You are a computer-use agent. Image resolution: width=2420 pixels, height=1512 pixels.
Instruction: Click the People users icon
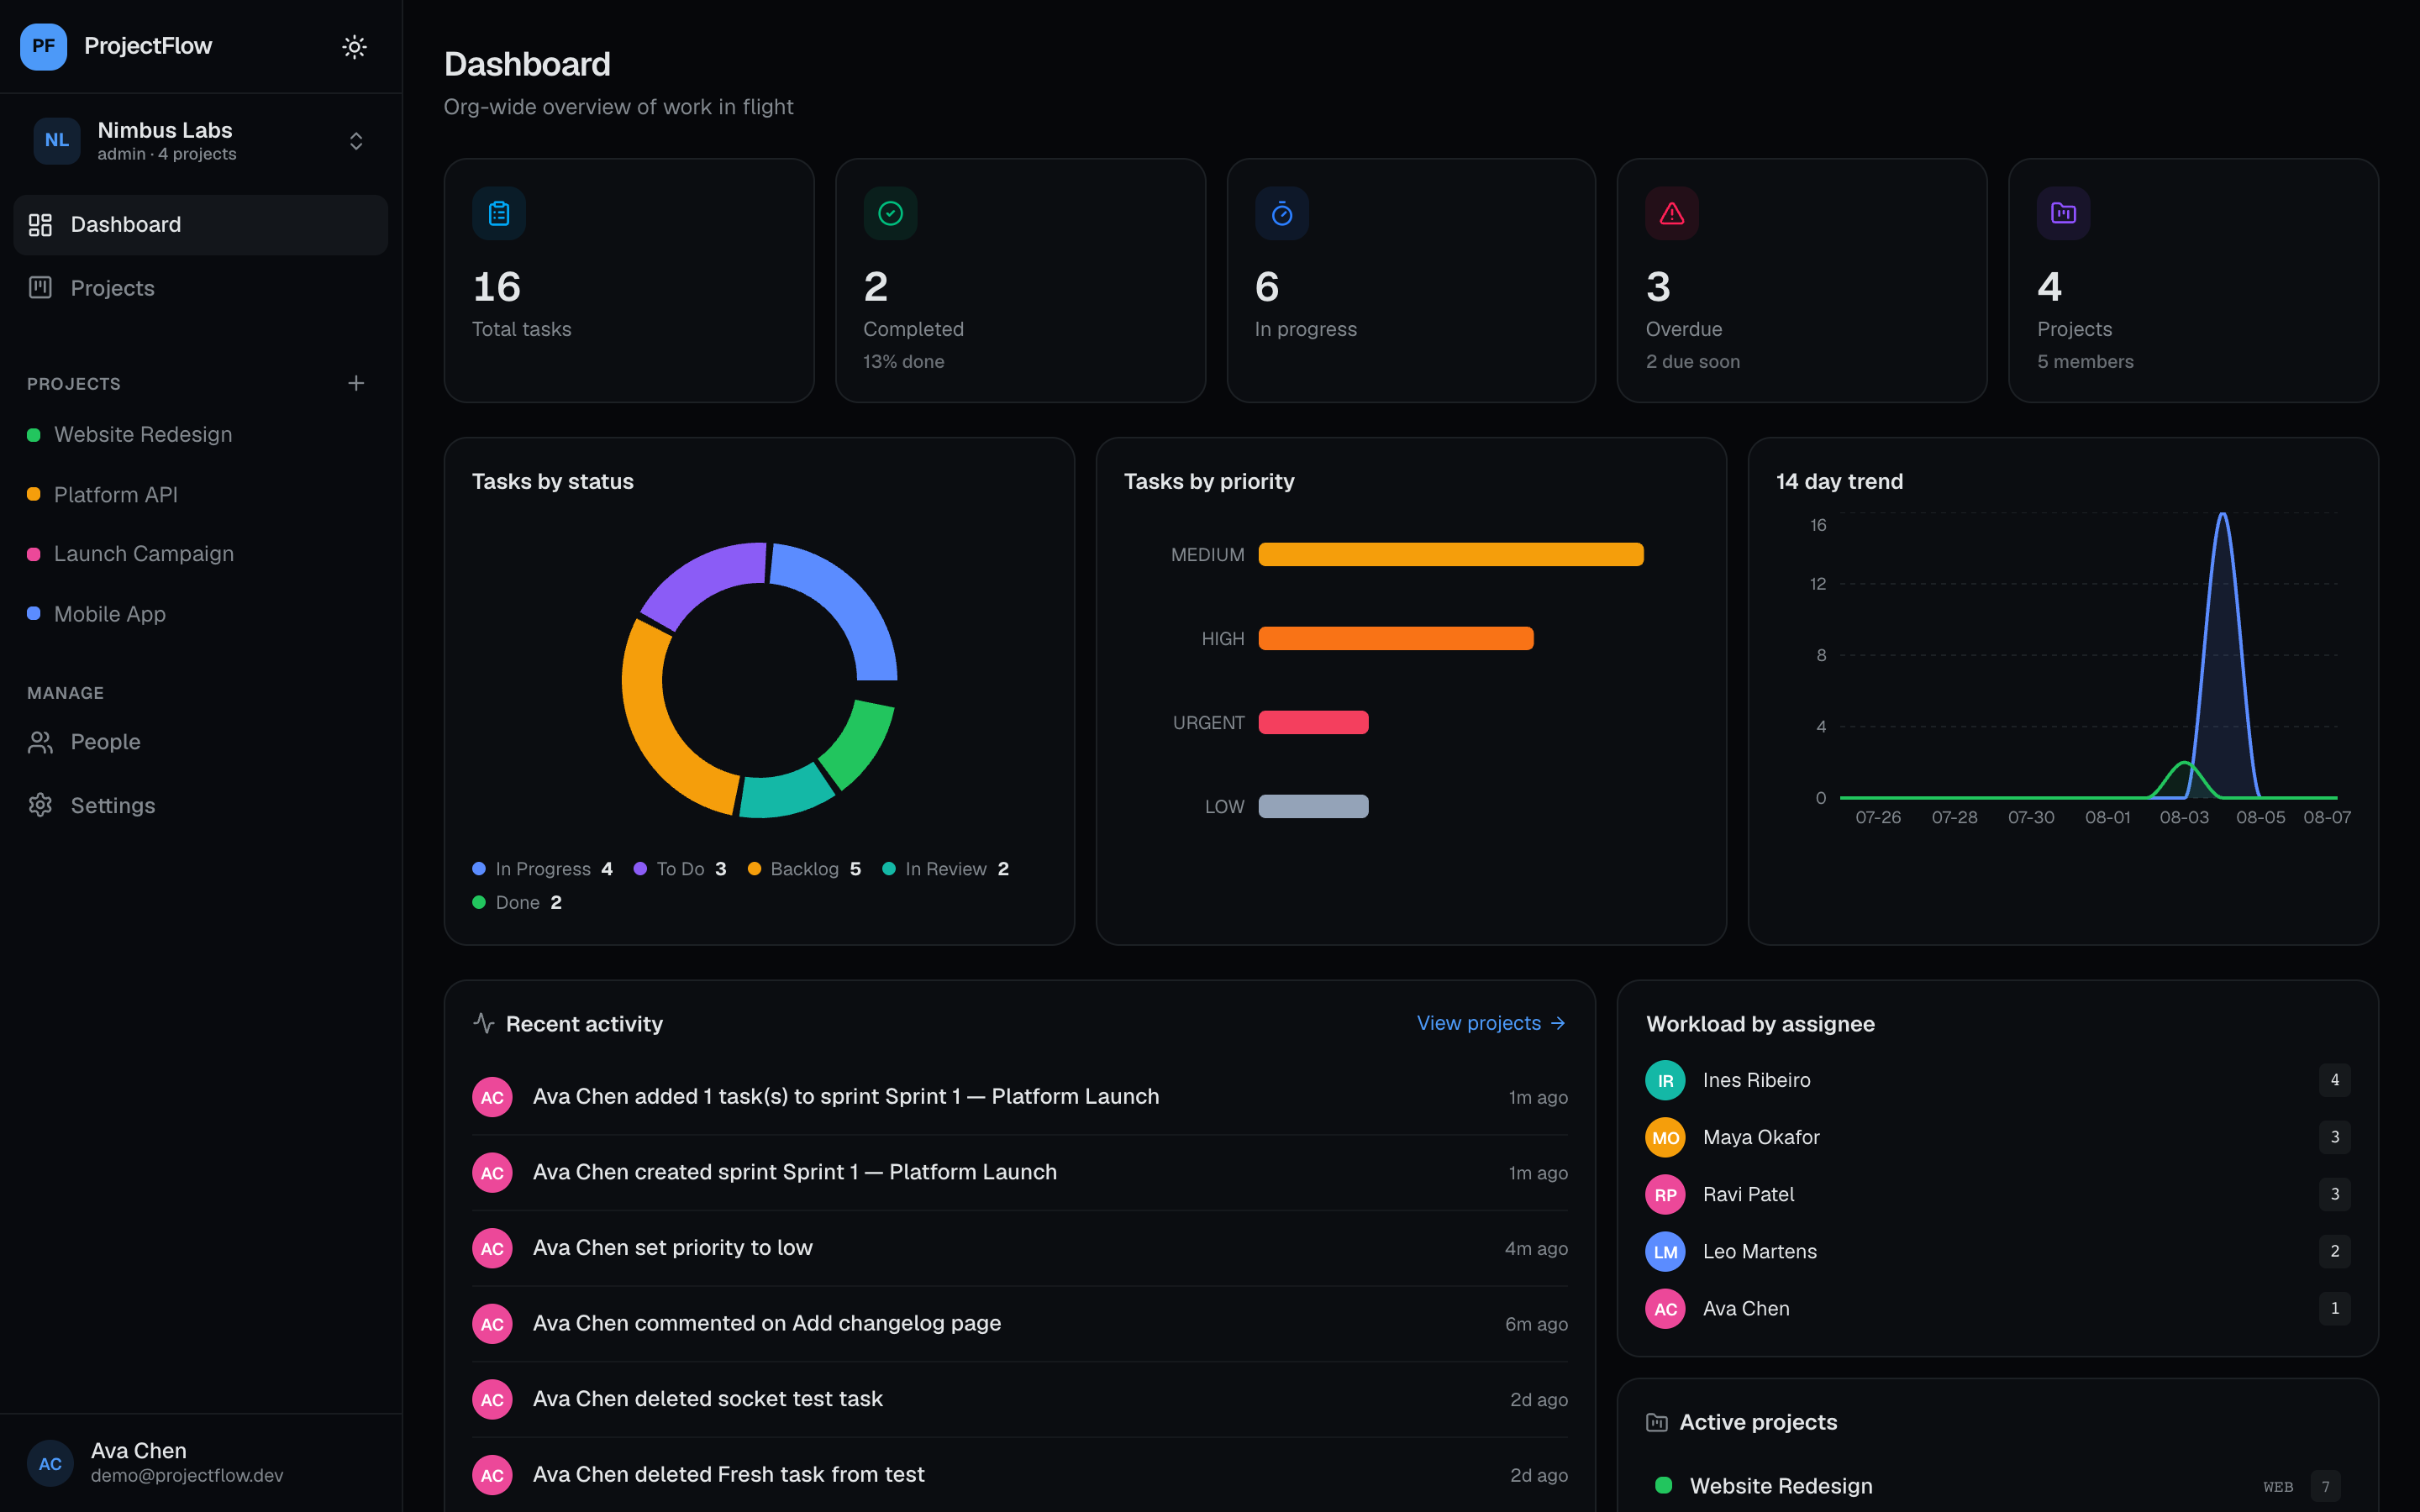[x=40, y=742]
